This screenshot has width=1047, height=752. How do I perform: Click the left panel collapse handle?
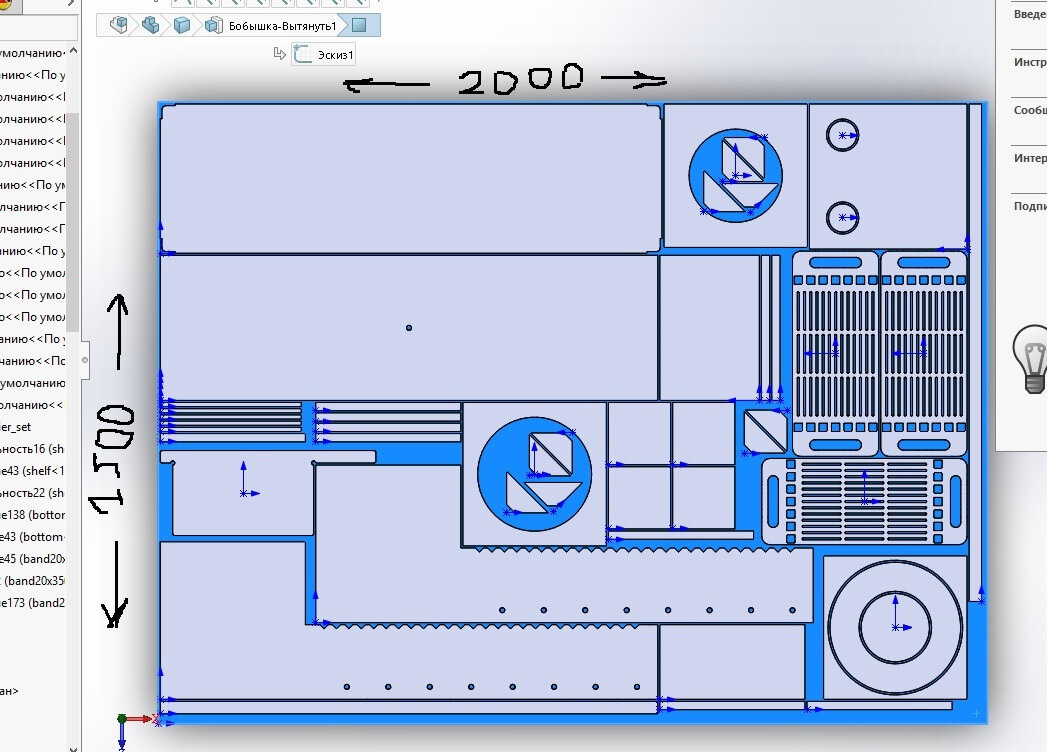point(85,360)
